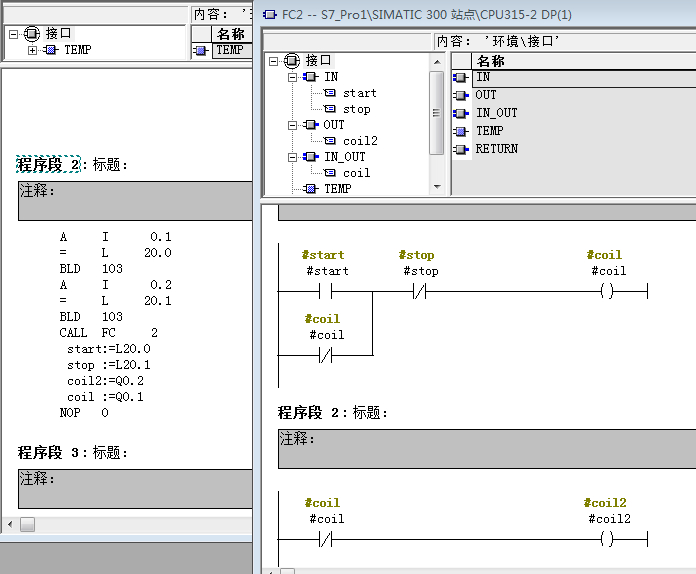Click the coil2:=Q0.2 parameter line
The image size is (696, 574).
pyautogui.click(x=105, y=381)
